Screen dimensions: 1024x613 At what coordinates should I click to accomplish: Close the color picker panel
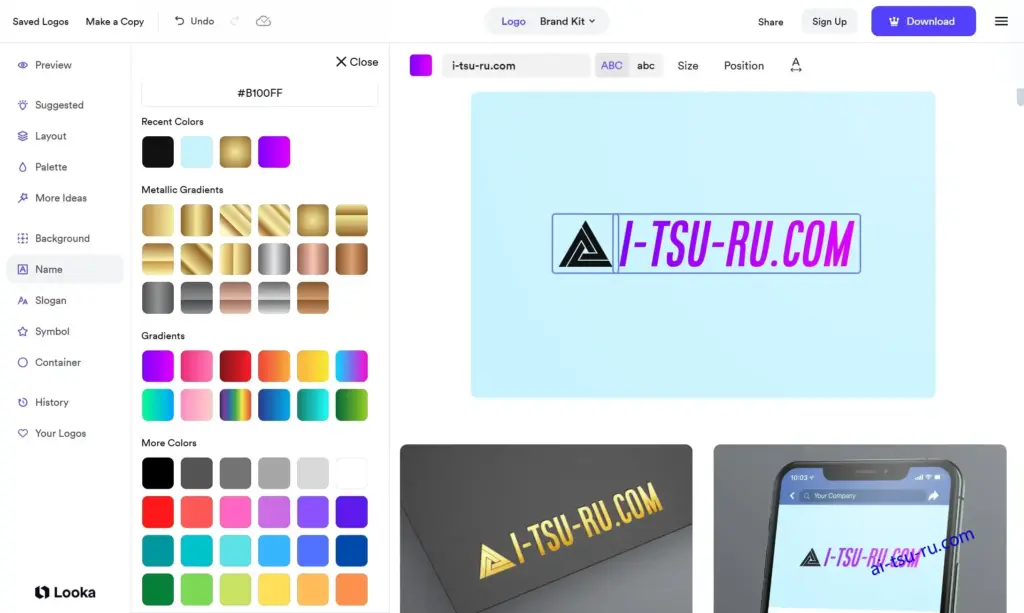coord(357,62)
